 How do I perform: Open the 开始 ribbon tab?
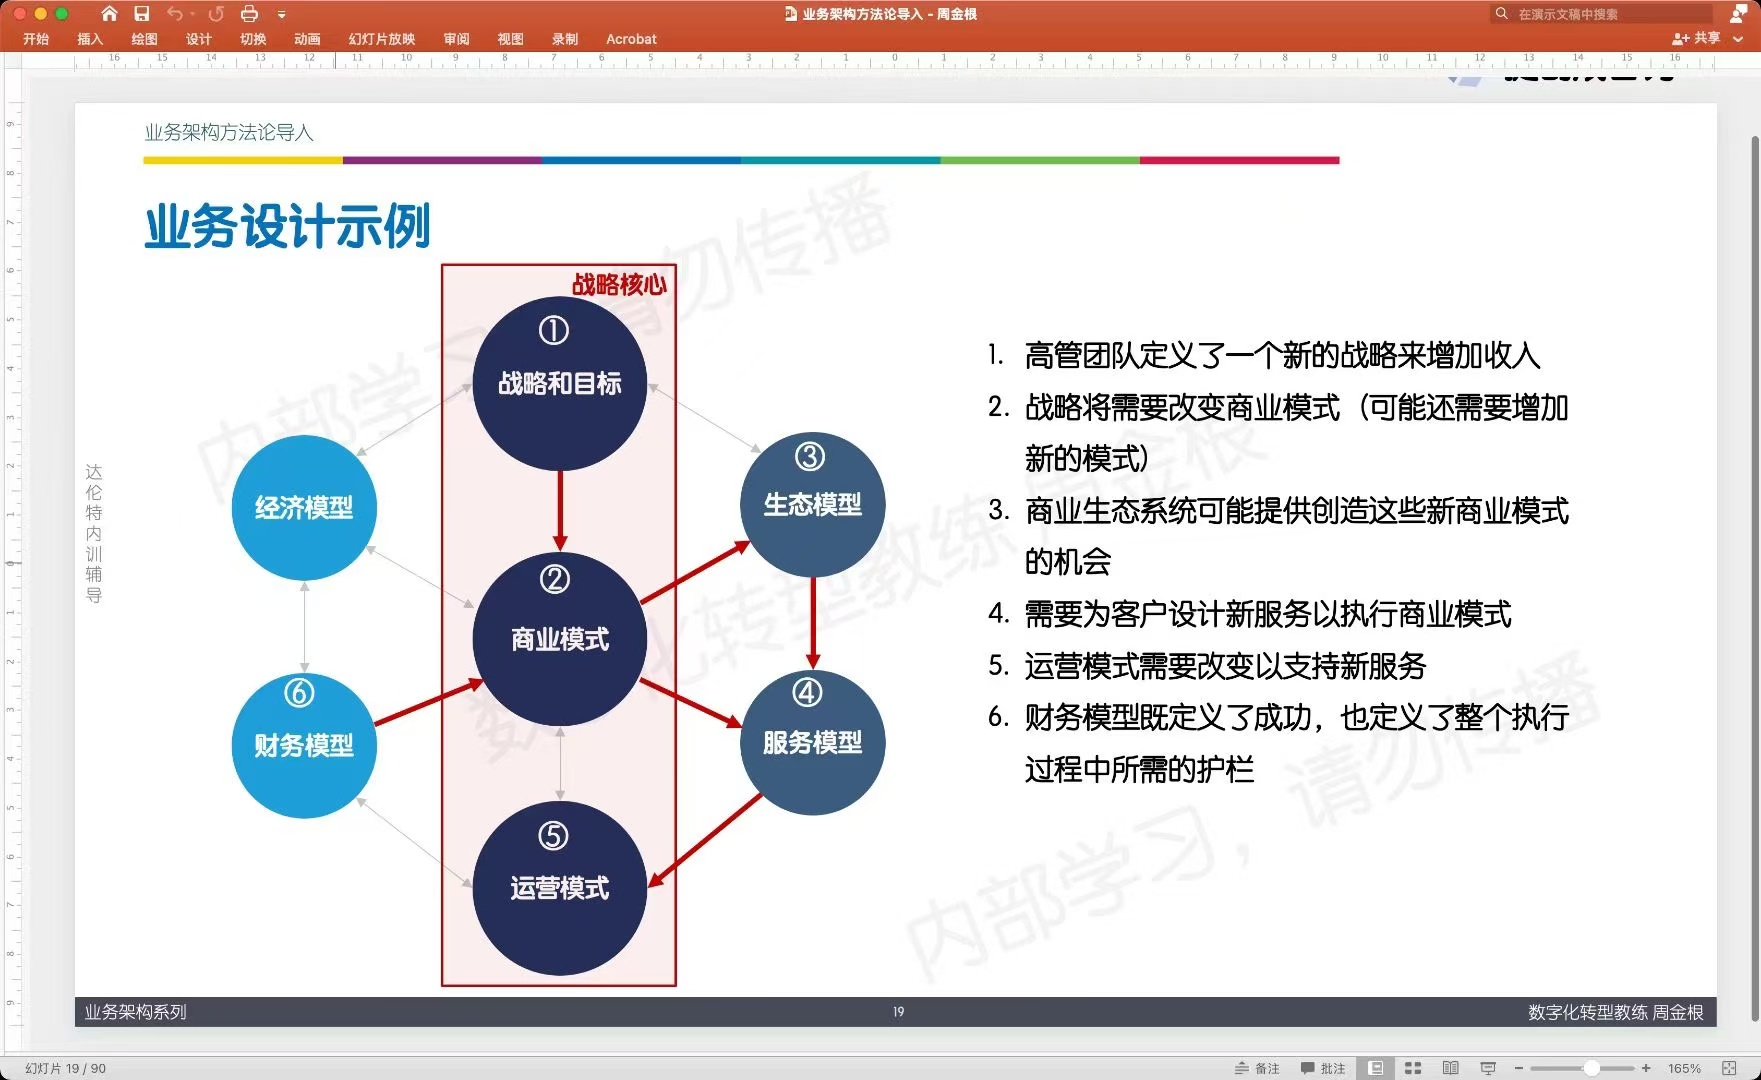pyautogui.click(x=36, y=39)
